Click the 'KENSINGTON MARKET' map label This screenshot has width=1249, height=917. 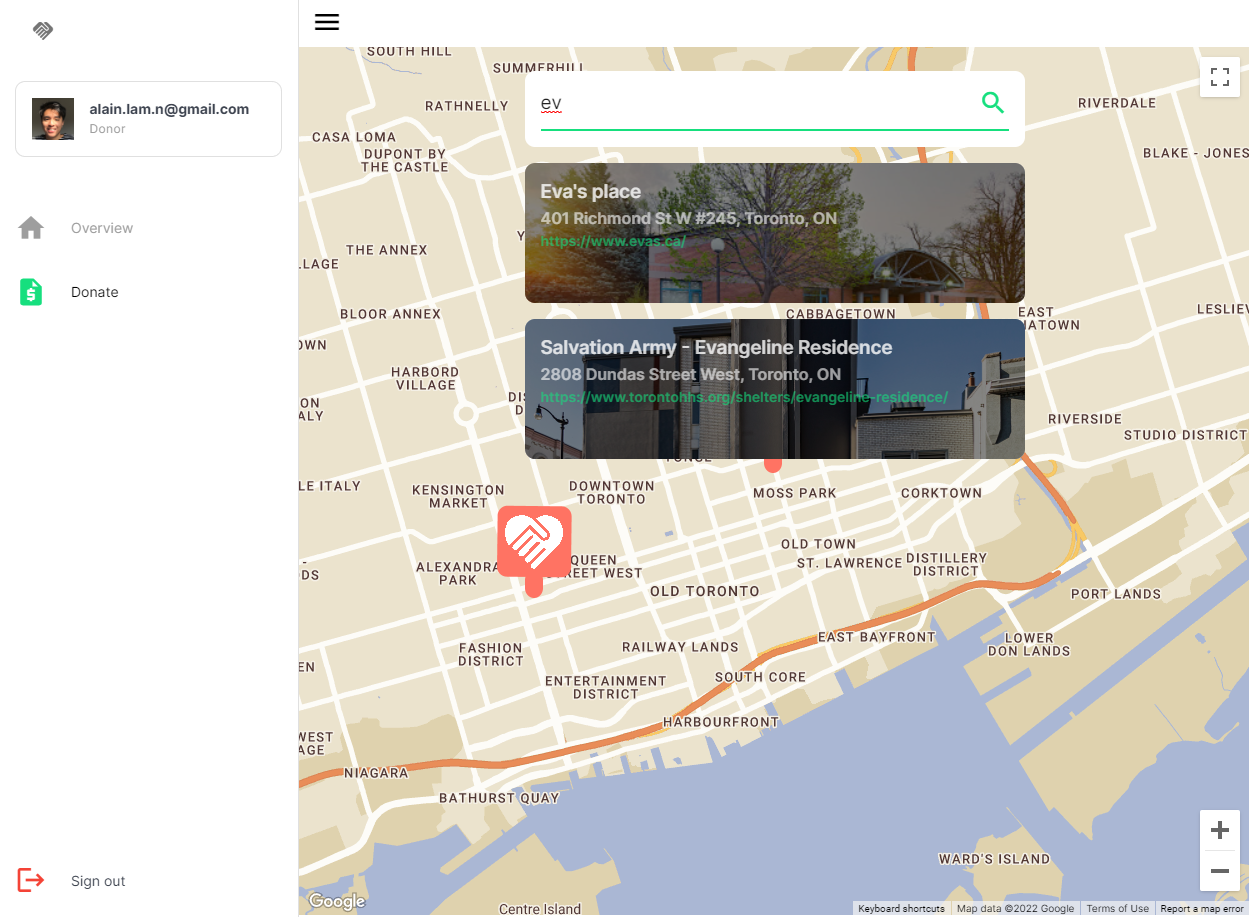458,496
